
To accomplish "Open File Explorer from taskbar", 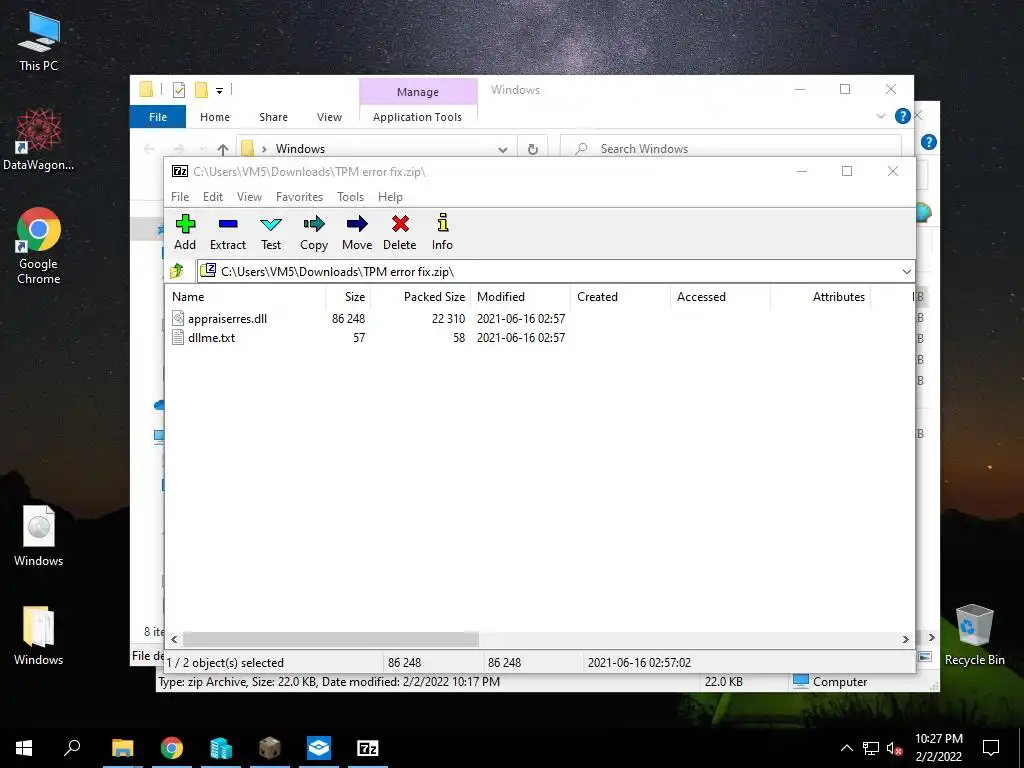I will tap(123, 748).
